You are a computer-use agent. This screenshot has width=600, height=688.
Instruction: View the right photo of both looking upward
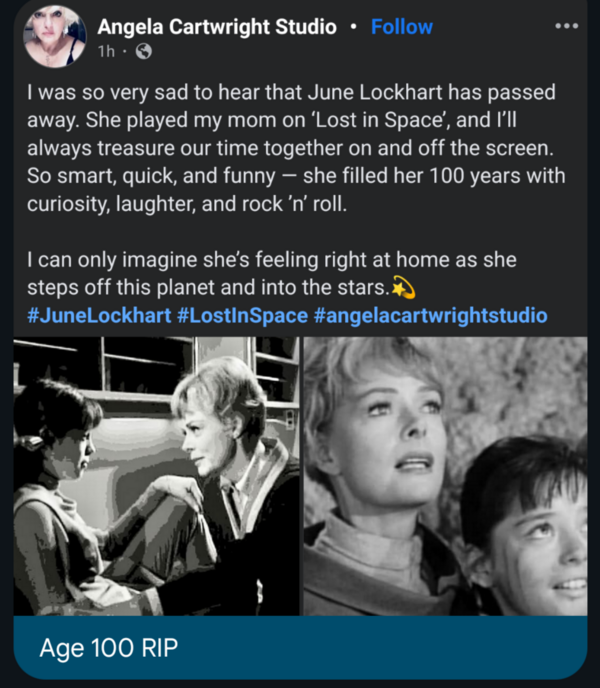click(446, 476)
